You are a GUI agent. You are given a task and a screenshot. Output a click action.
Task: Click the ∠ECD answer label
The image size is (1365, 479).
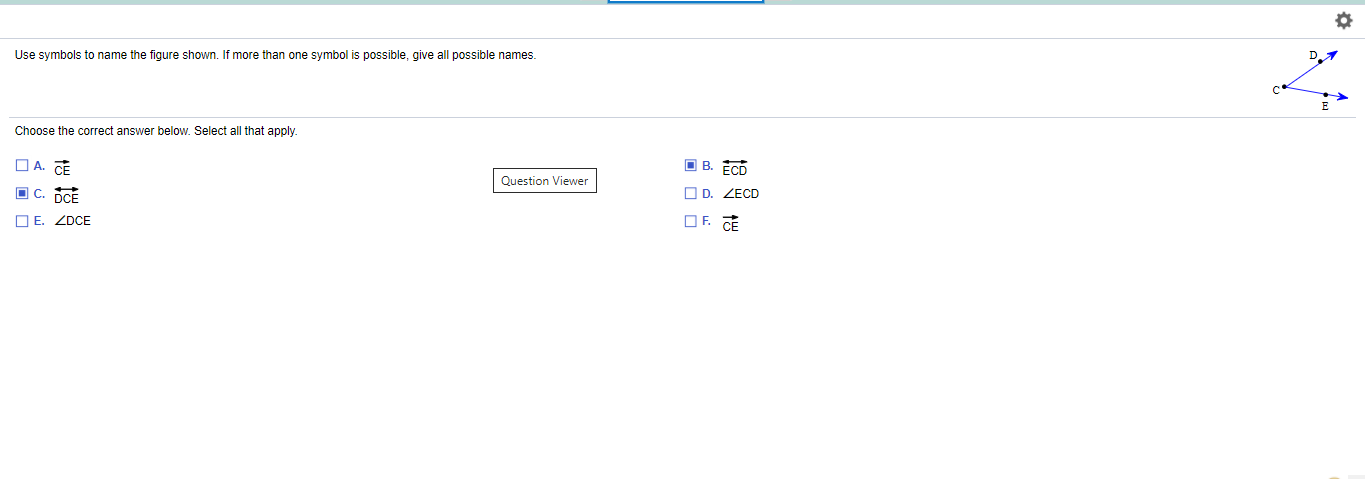(x=741, y=194)
